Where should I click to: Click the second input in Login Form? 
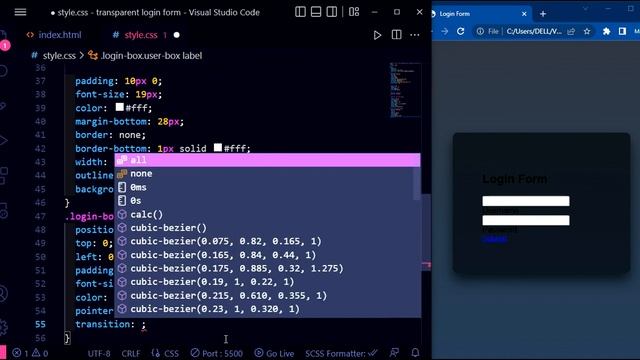coord(526,220)
